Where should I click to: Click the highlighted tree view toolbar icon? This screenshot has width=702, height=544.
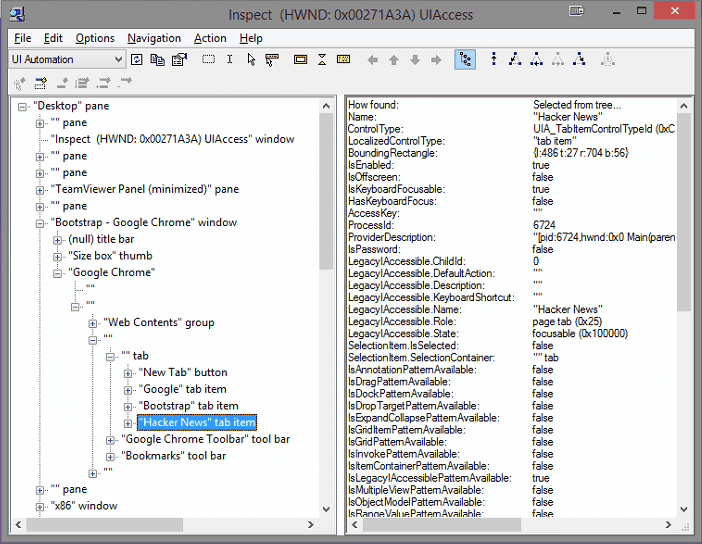point(465,60)
